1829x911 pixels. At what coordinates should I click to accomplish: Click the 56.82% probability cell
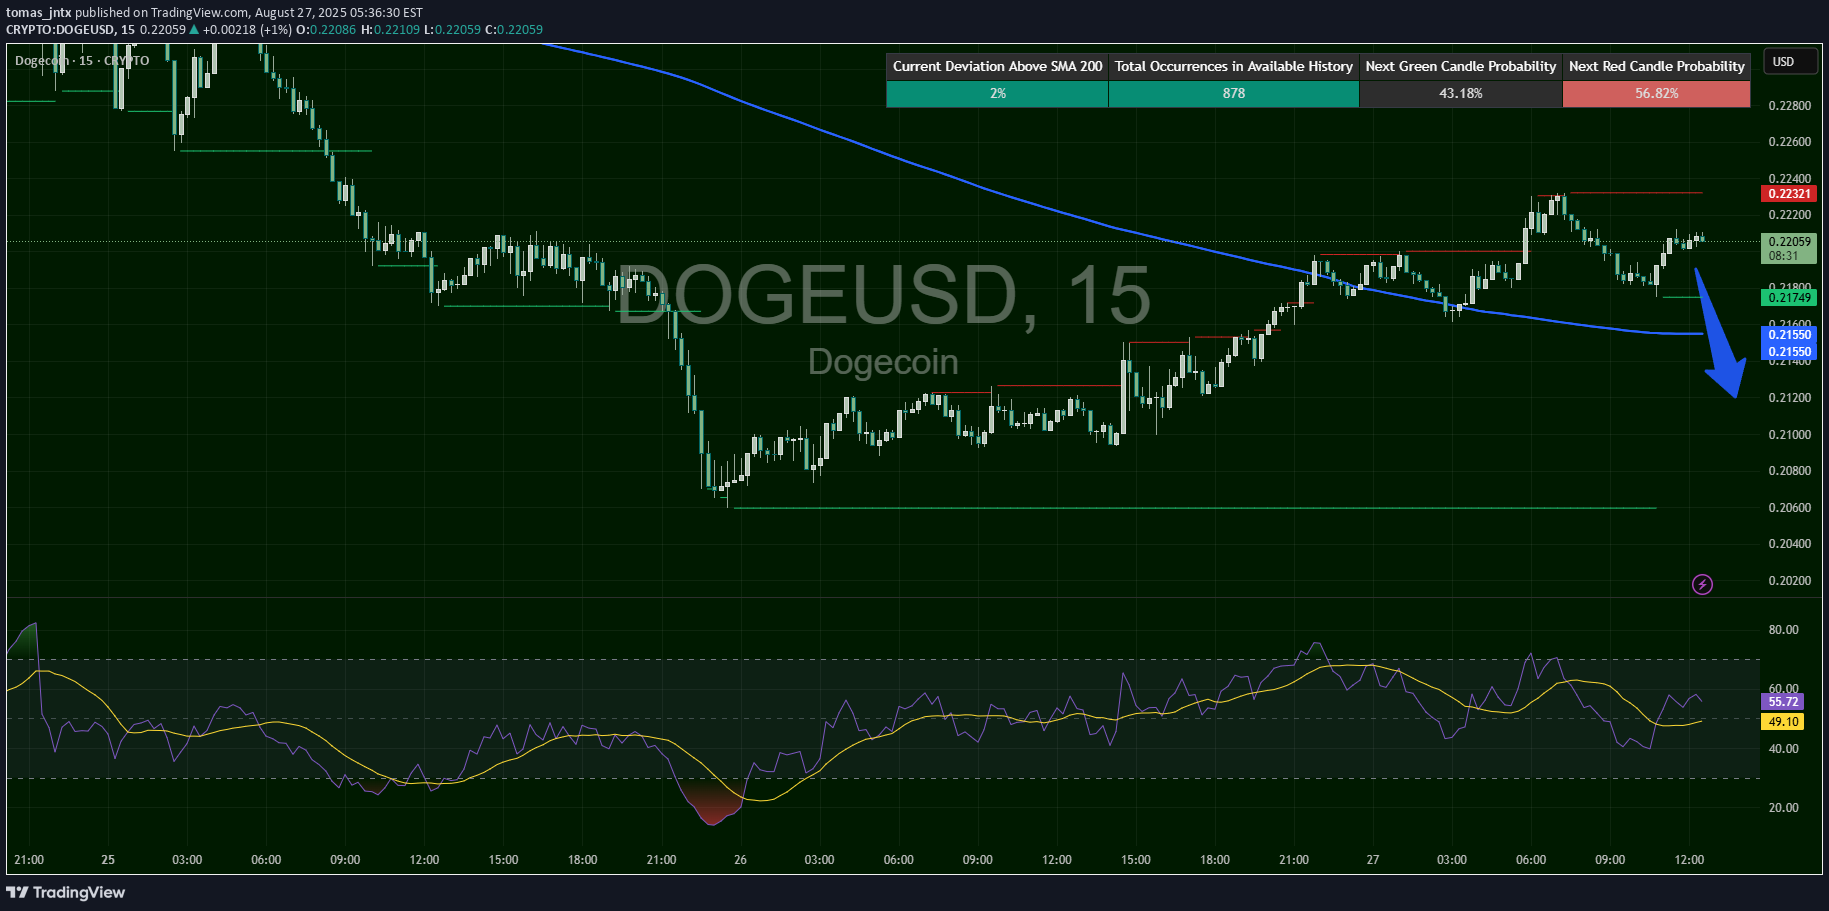[1656, 93]
